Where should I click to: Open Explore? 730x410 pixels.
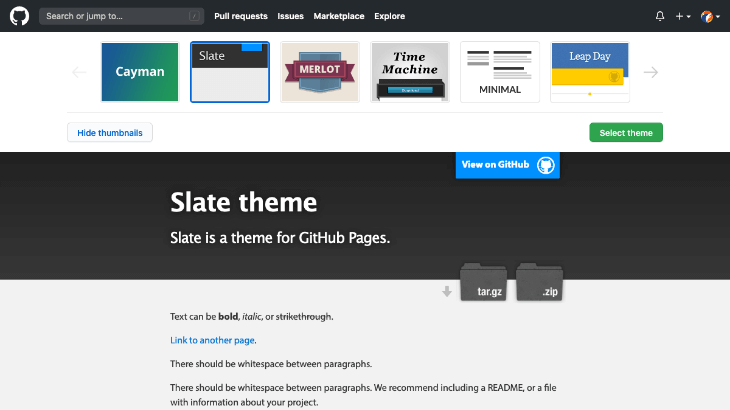390,16
